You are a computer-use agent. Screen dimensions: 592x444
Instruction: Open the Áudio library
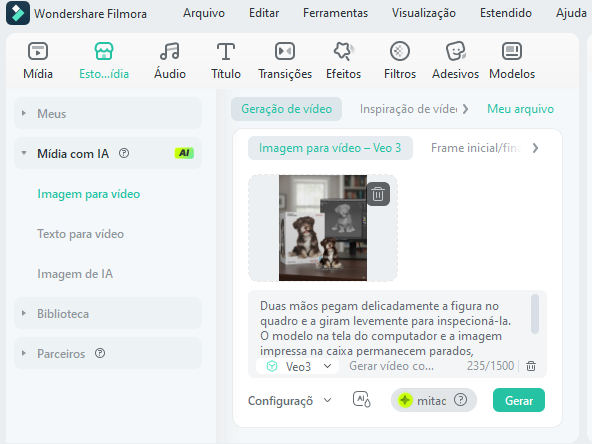pyautogui.click(x=170, y=61)
